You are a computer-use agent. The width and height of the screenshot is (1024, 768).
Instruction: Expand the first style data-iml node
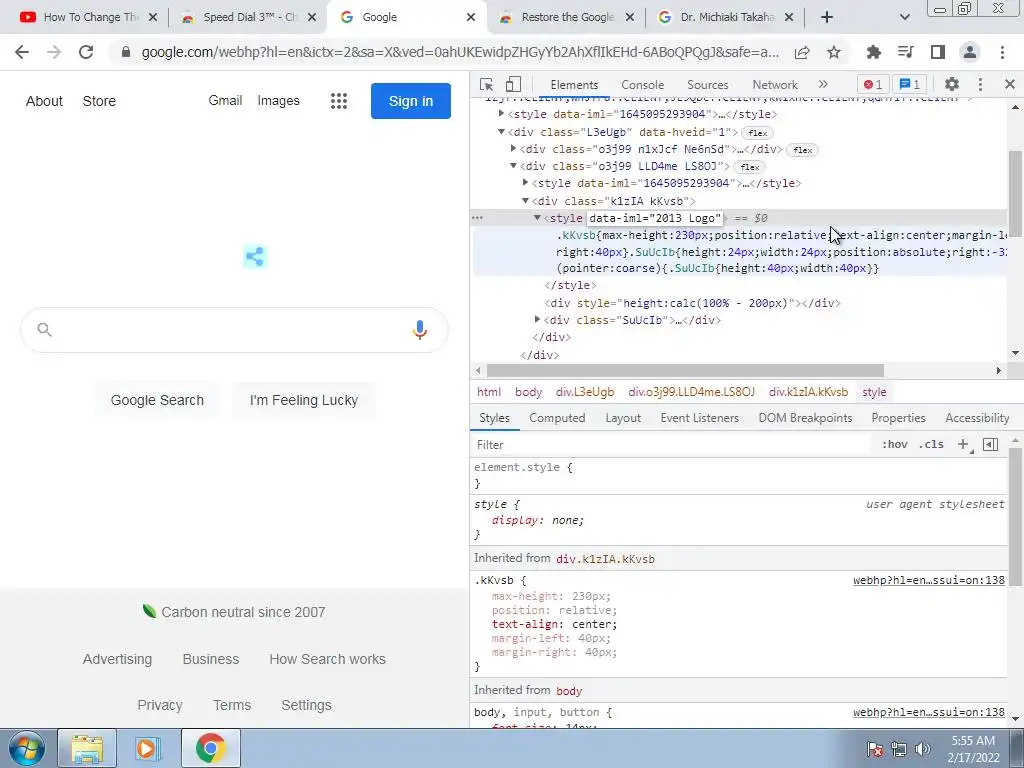[502, 114]
